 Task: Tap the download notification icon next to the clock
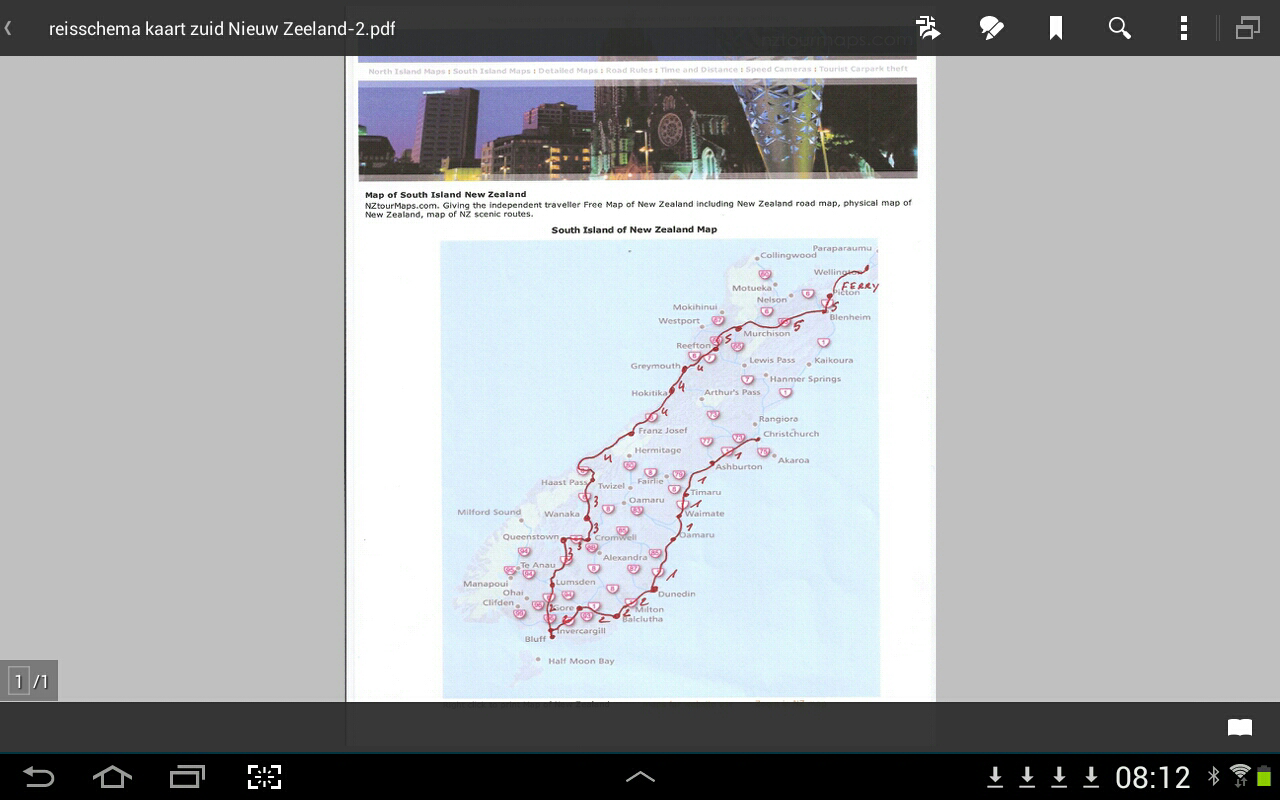tap(1091, 777)
